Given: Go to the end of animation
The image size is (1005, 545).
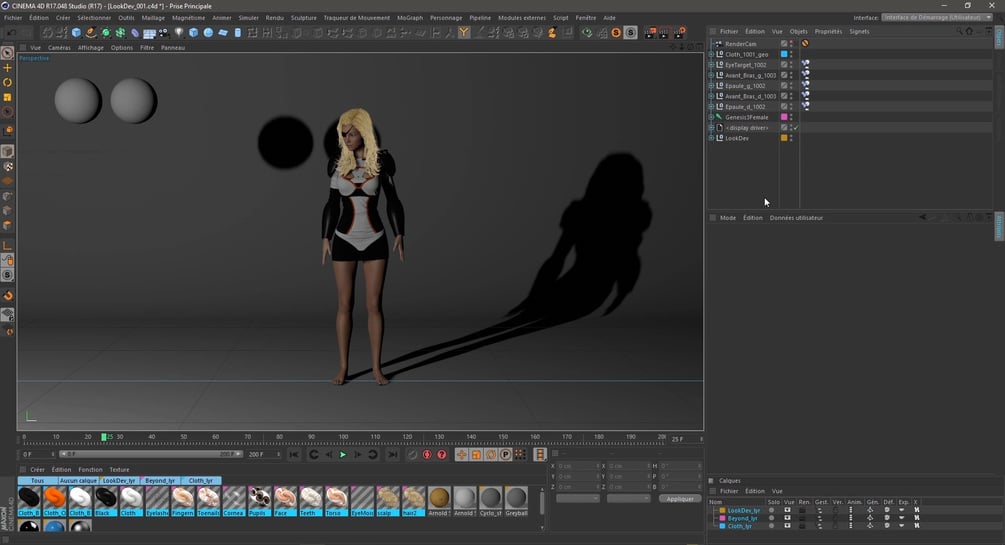Looking at the screenshot, I should [392, 455].
